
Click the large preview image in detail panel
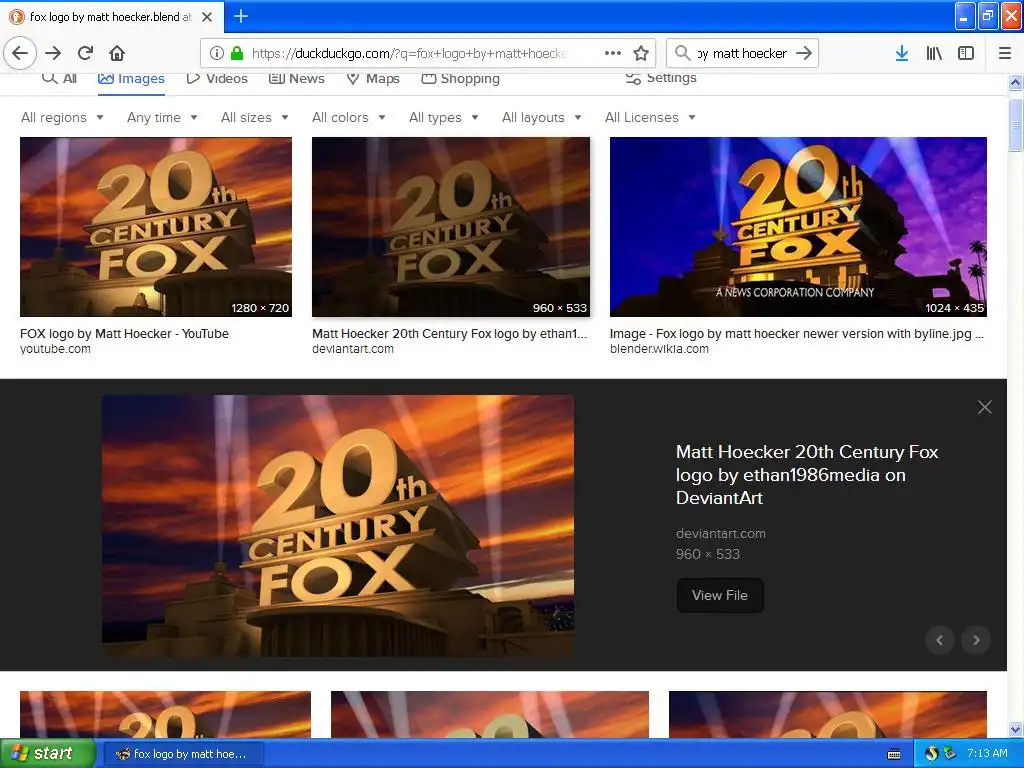tap(338, 526)
